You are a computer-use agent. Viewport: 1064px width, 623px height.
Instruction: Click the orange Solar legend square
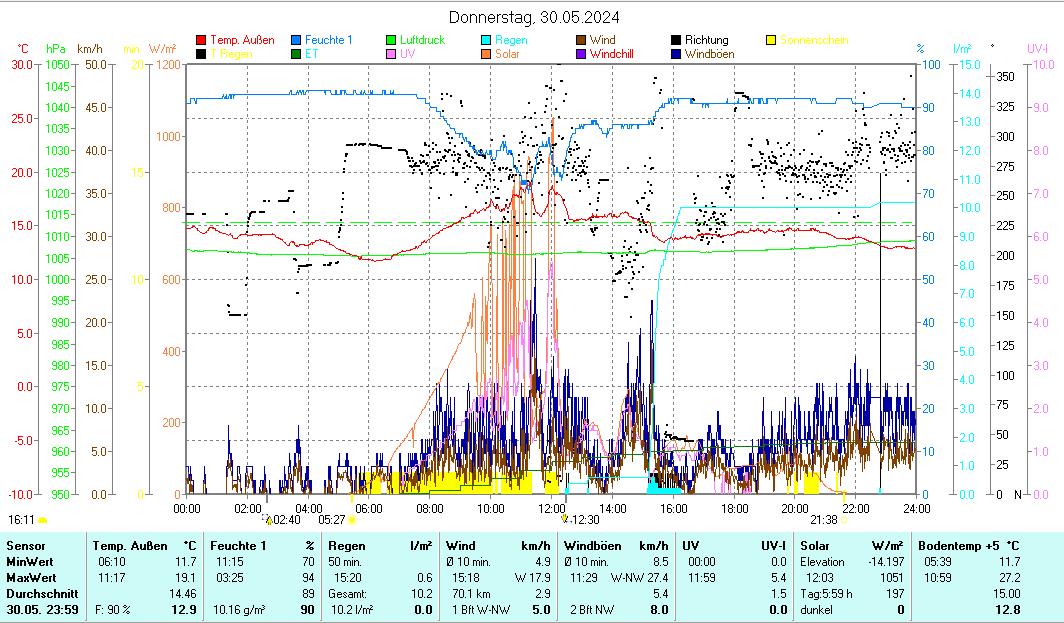tap(487, 54)
